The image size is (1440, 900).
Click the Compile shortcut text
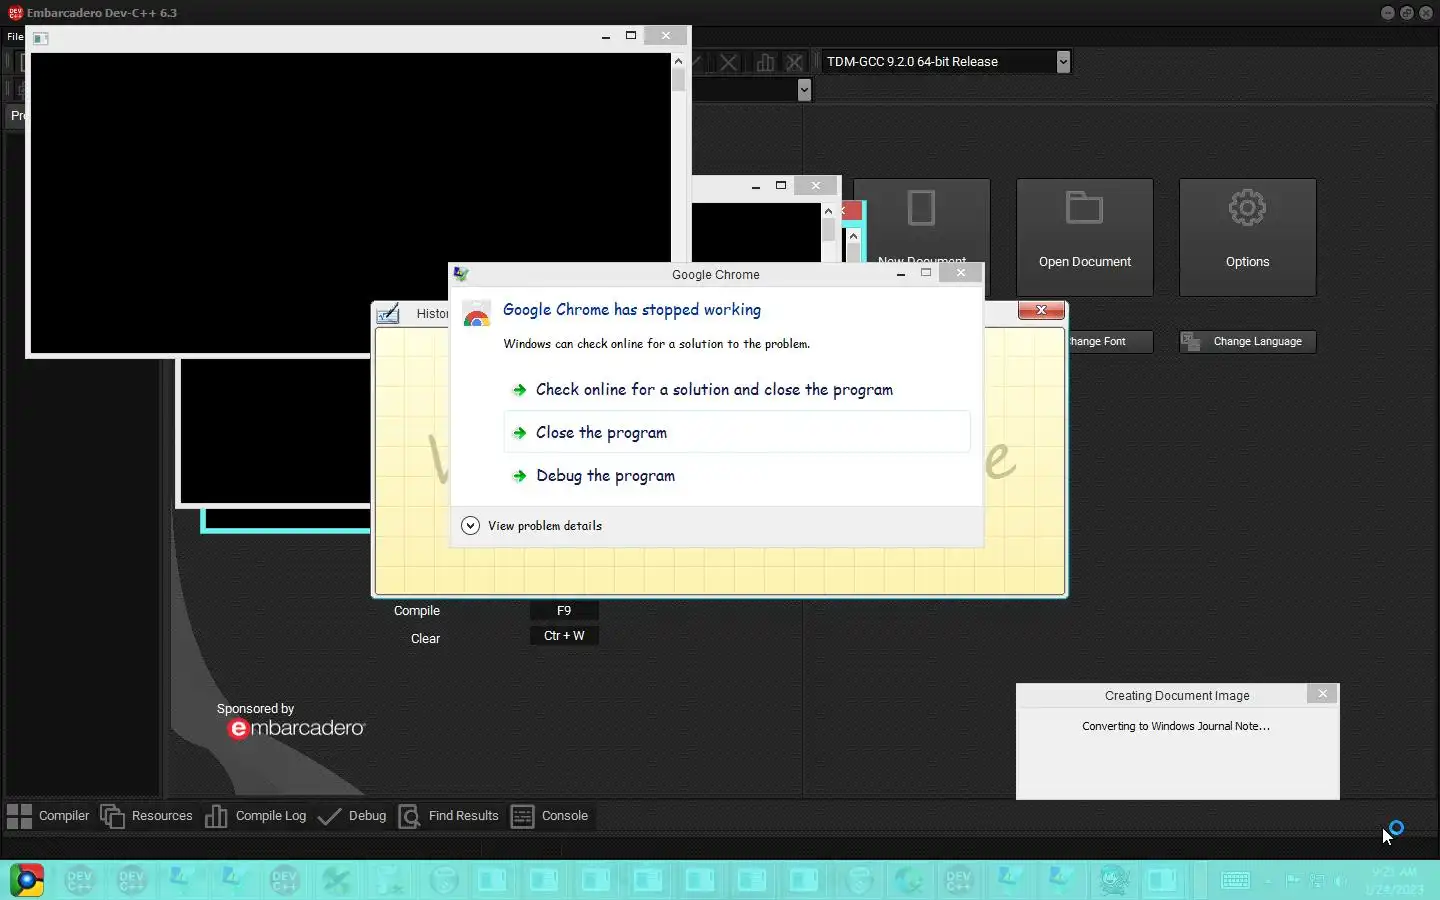pos(417,611)
